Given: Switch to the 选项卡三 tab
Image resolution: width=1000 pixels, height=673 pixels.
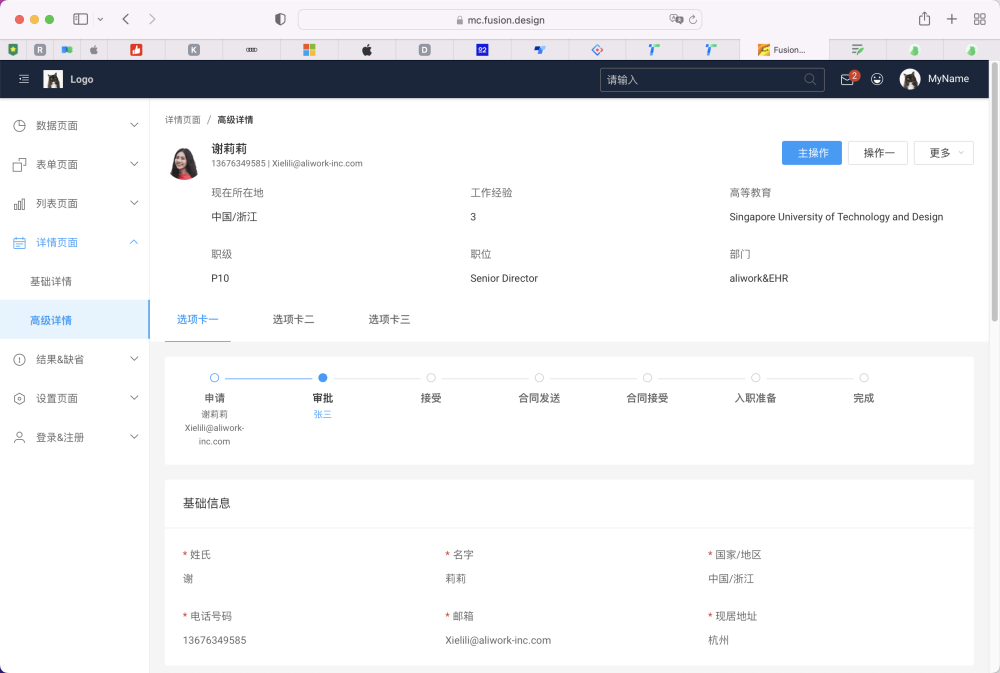Looking at the screenshot, I should coord(389,318).
